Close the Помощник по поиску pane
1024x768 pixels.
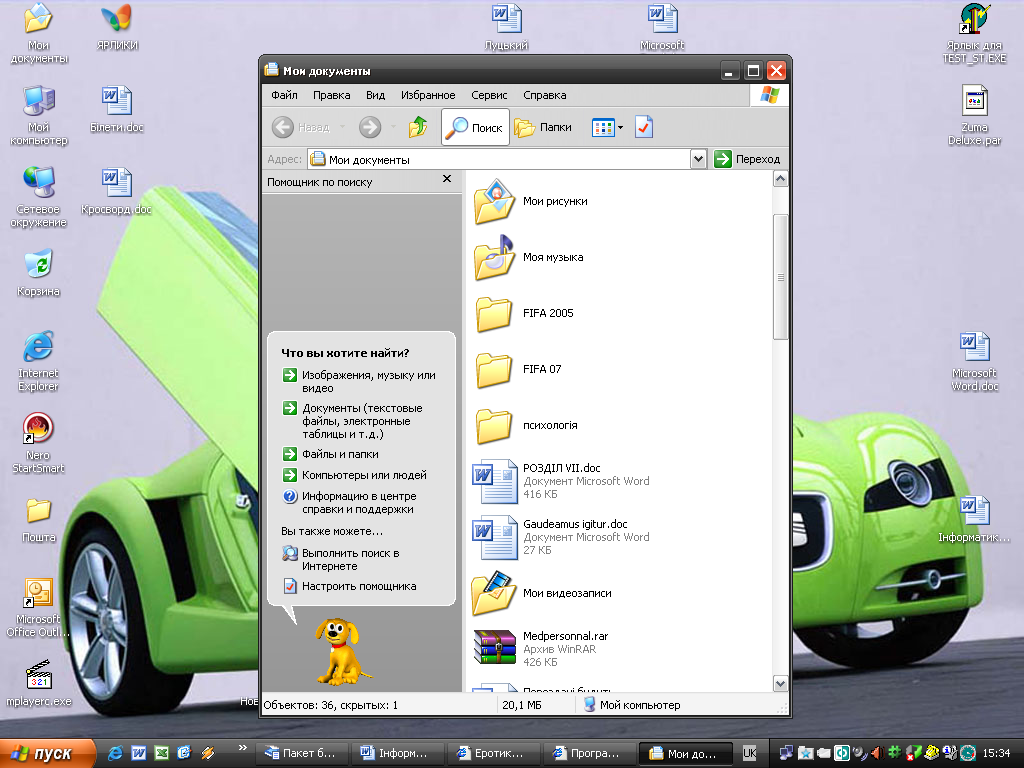click(x=447, y=179)
